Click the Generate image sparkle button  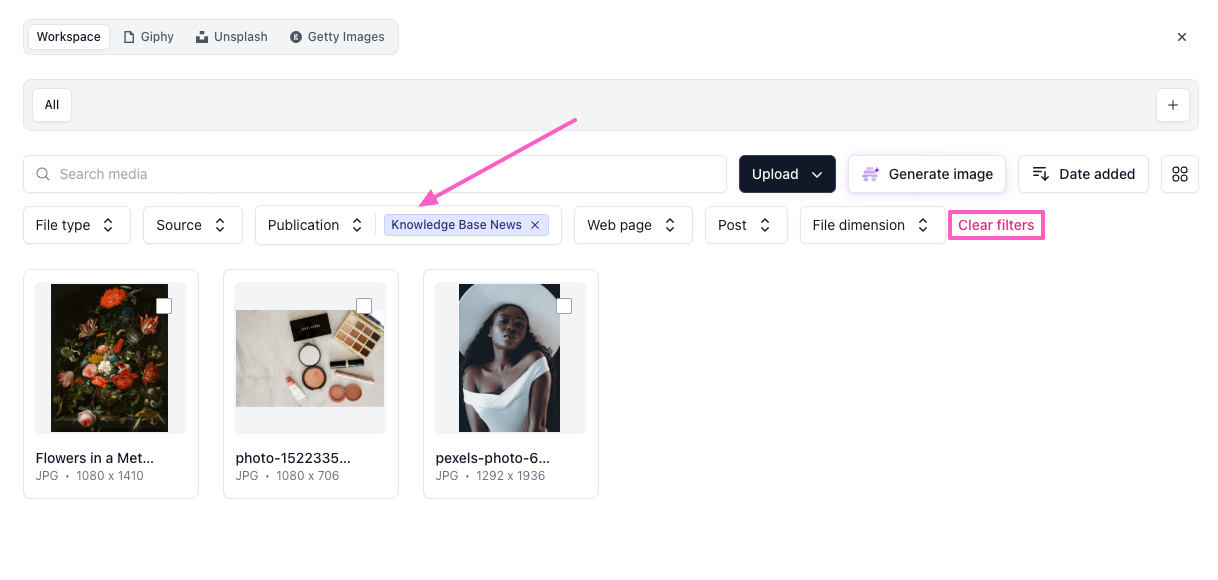(x=927, y=174)
